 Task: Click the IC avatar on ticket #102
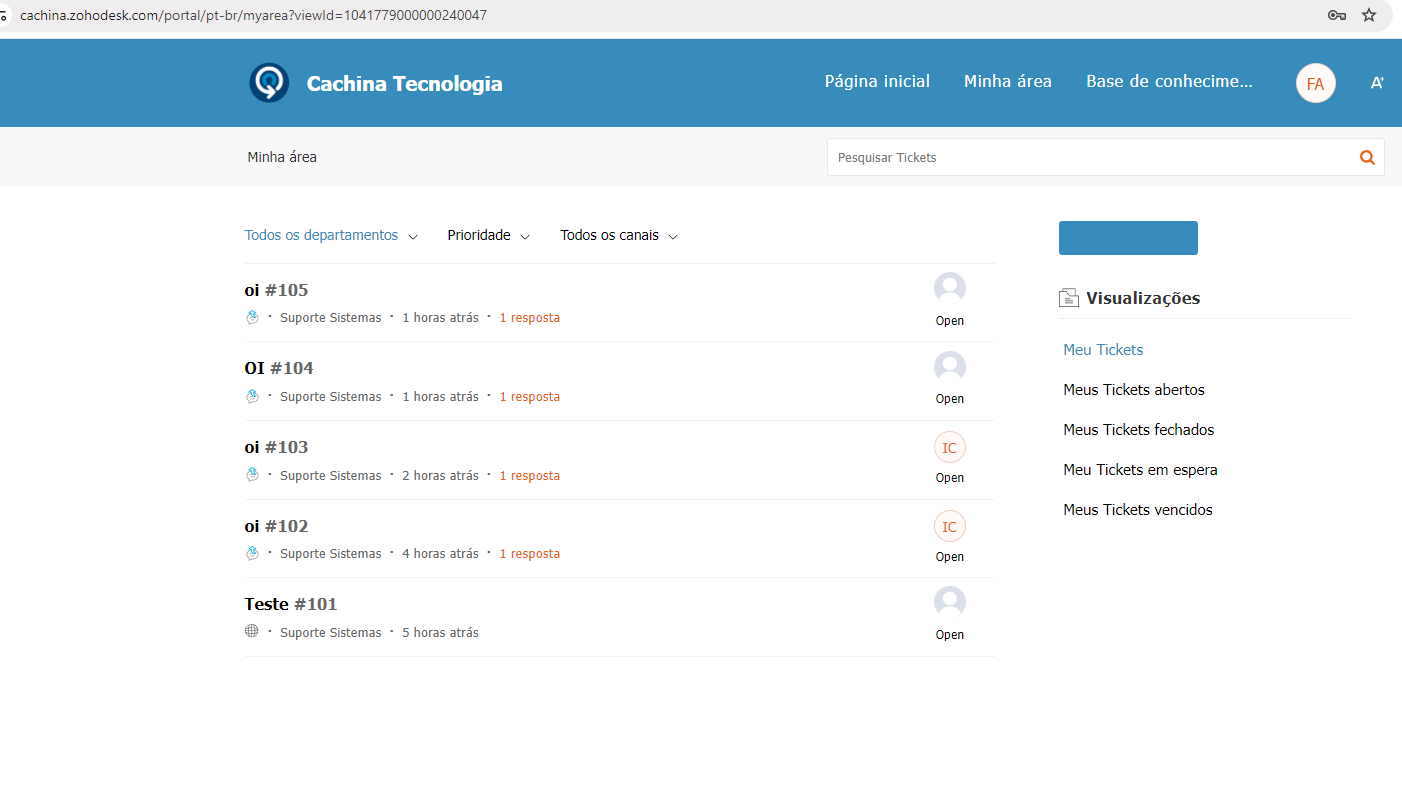coord(950,526)
